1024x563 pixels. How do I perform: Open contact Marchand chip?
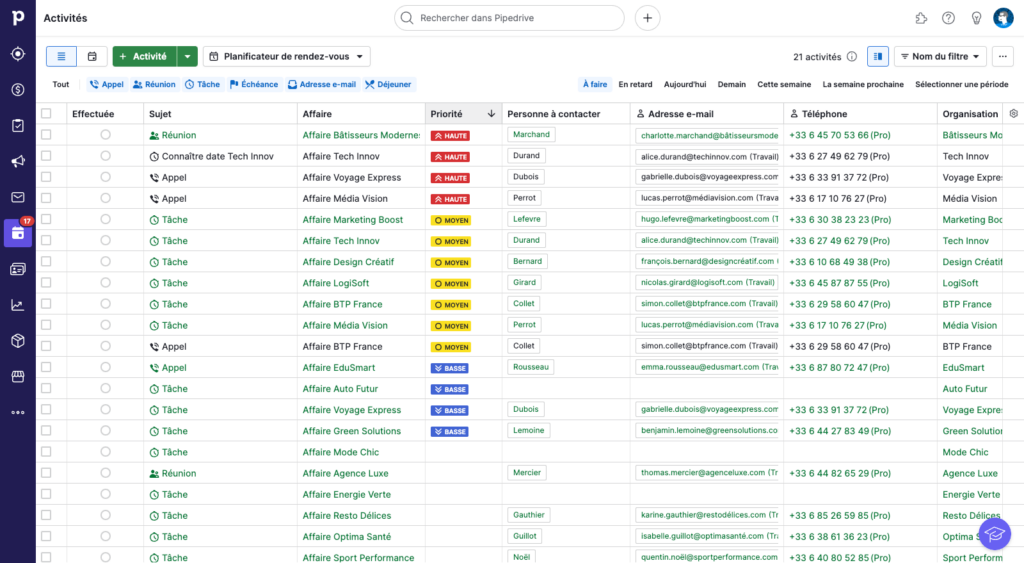click(x=531, y=135)
